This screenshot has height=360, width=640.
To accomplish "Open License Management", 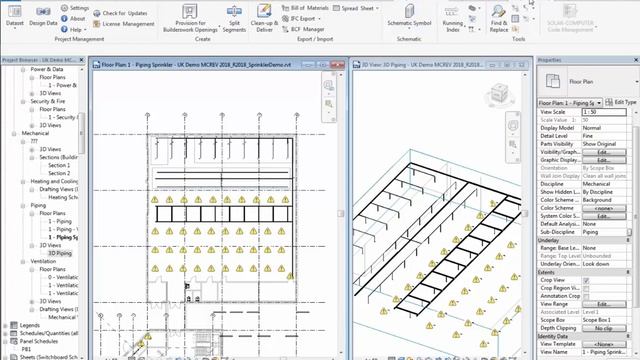I will tap(124, 24).
